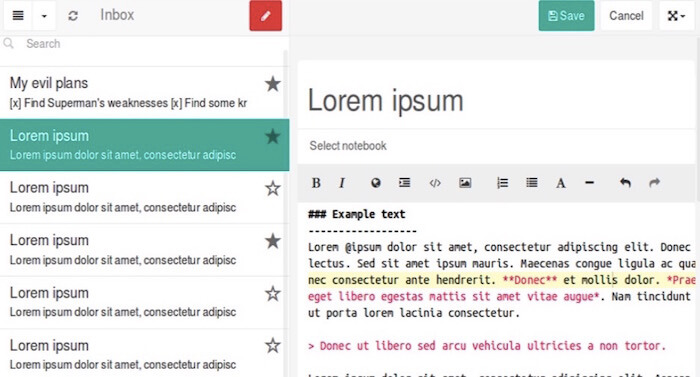
Task: Toggle star on the selected Lorem ipsum note
Action: [x=273, y=136]
